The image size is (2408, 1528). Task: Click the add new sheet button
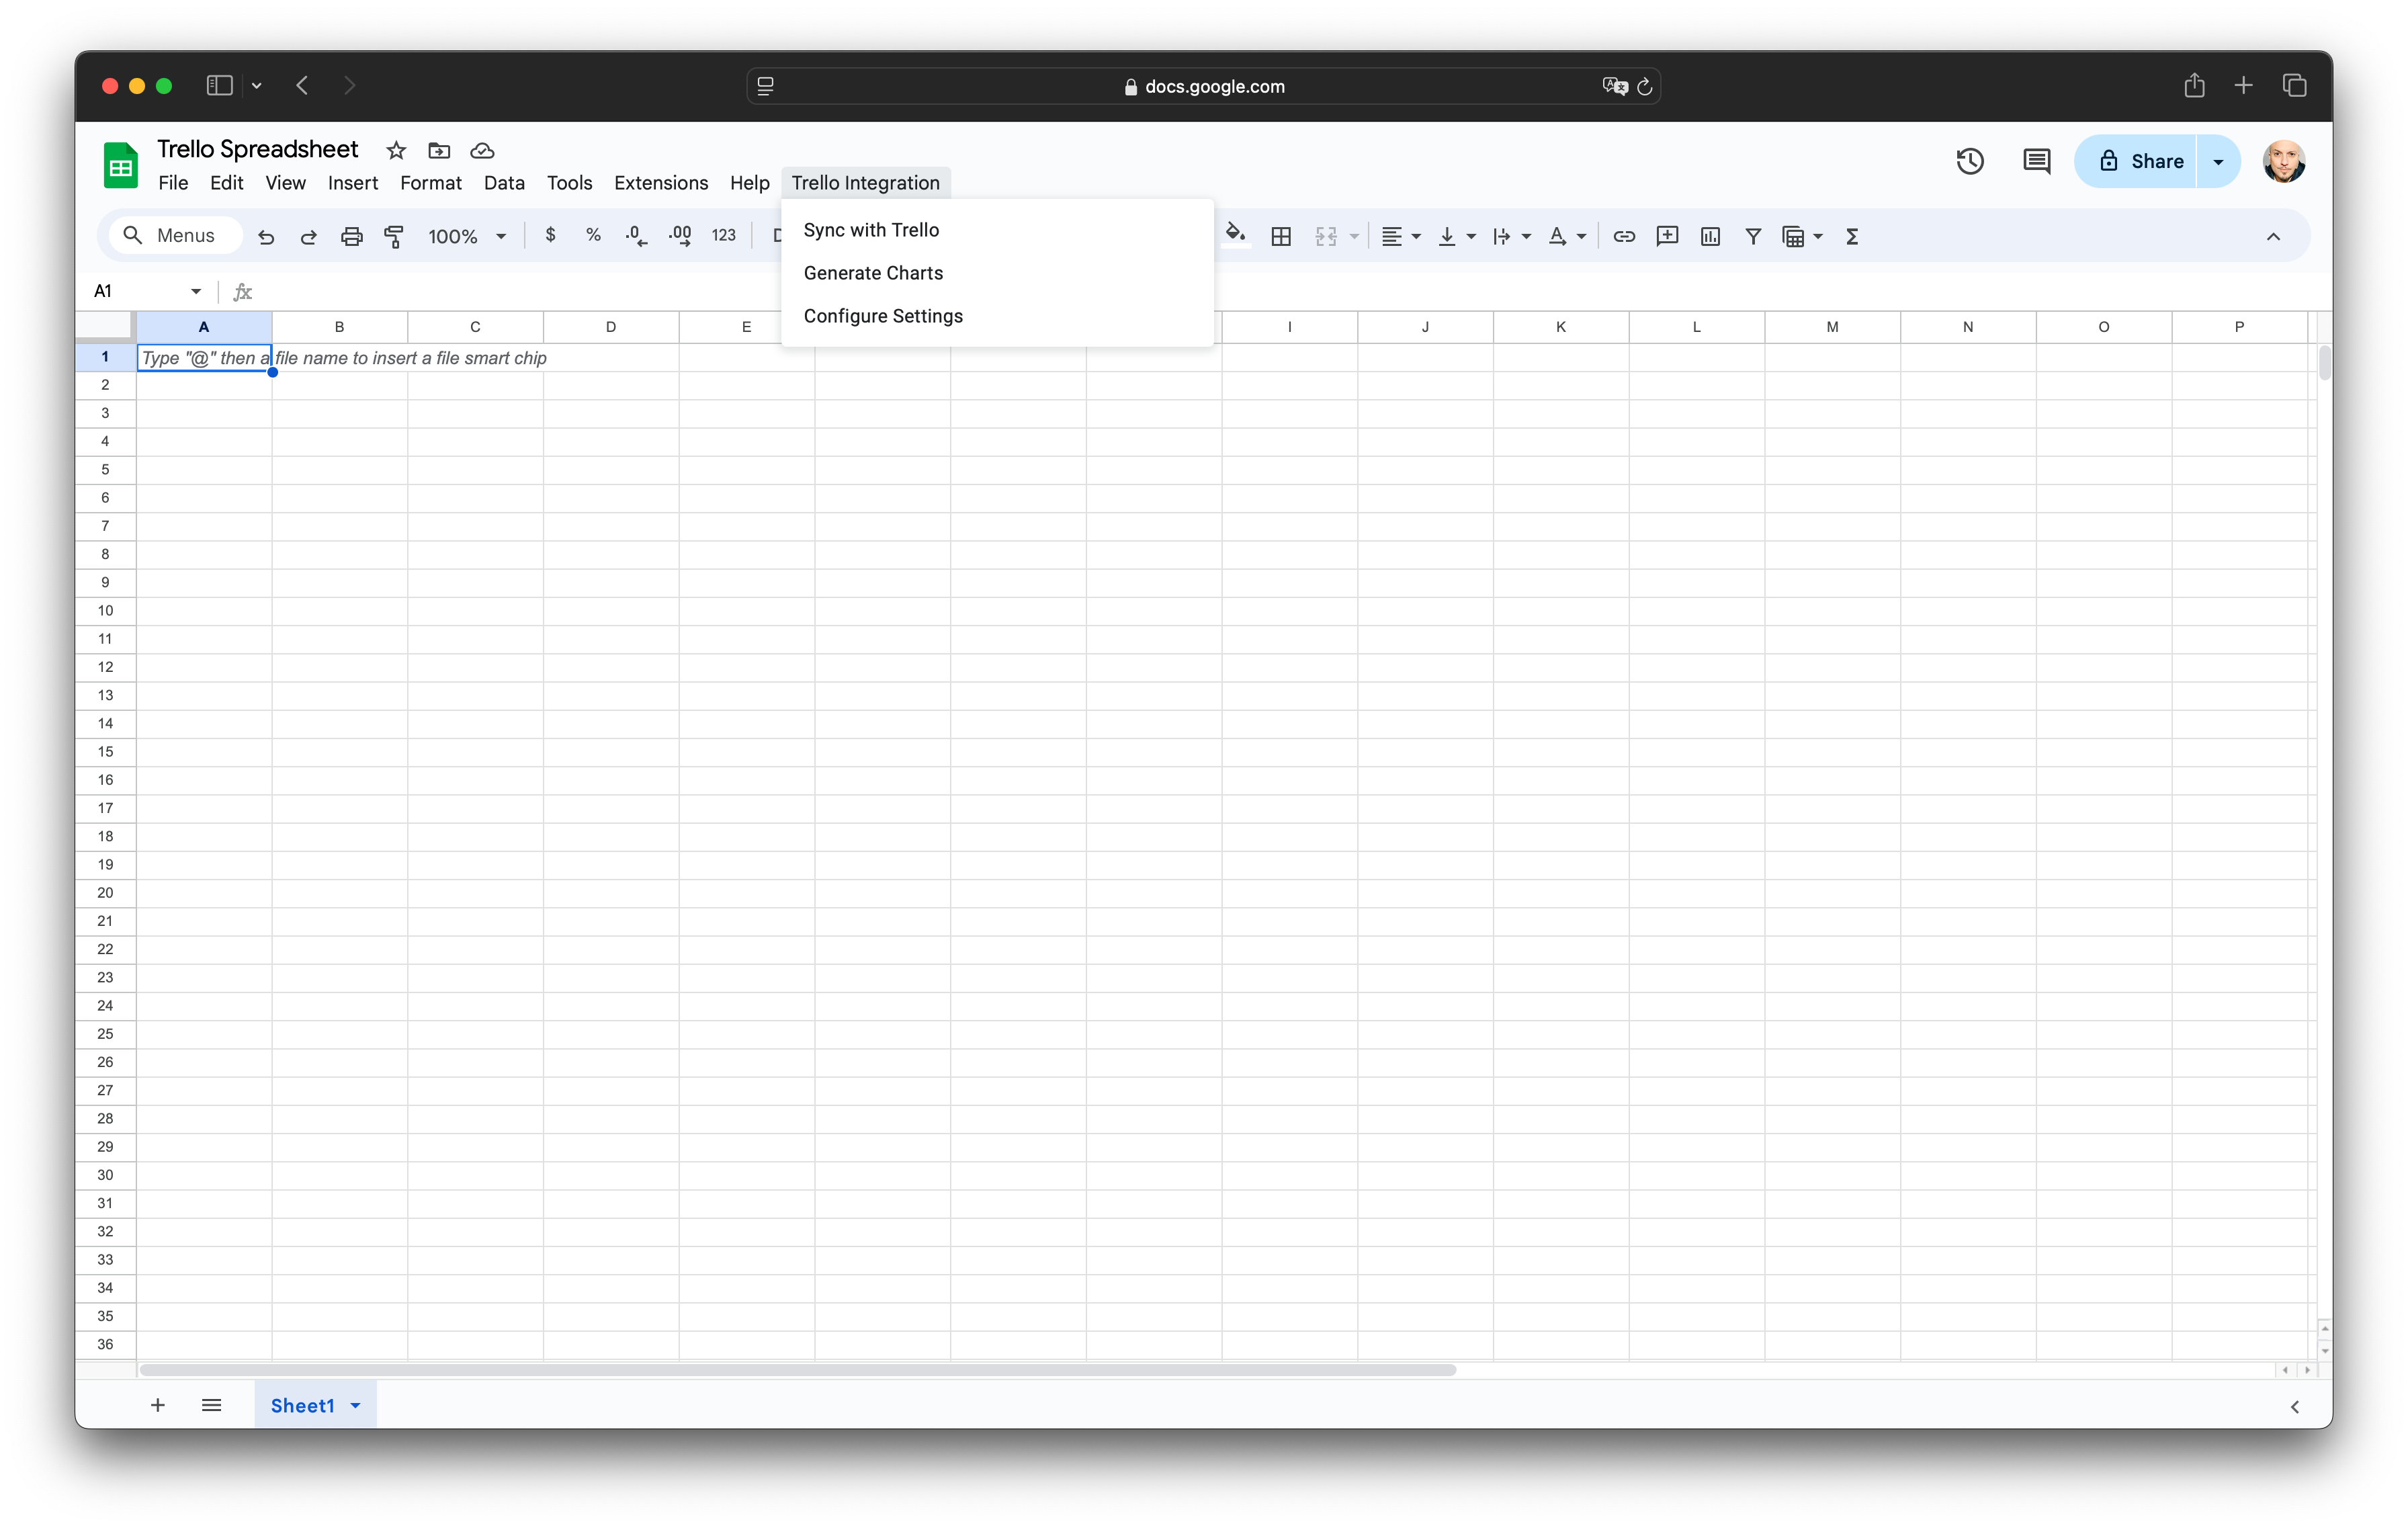tap(156, 1405)
